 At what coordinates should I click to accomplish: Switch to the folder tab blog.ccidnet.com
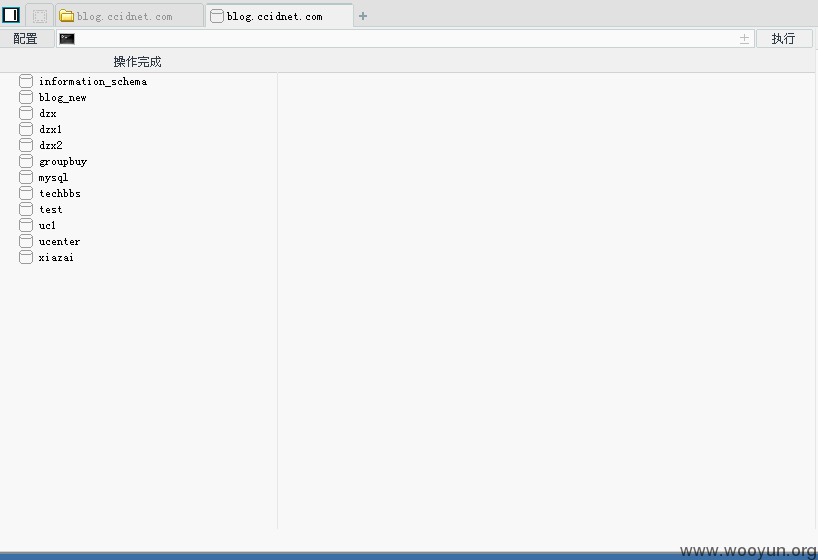pyautogui.click(x=129, y=16)
